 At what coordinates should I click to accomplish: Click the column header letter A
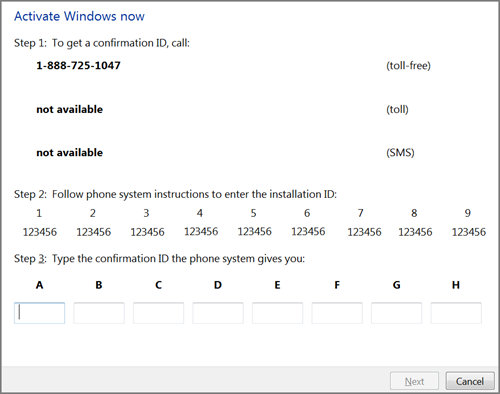39,285
